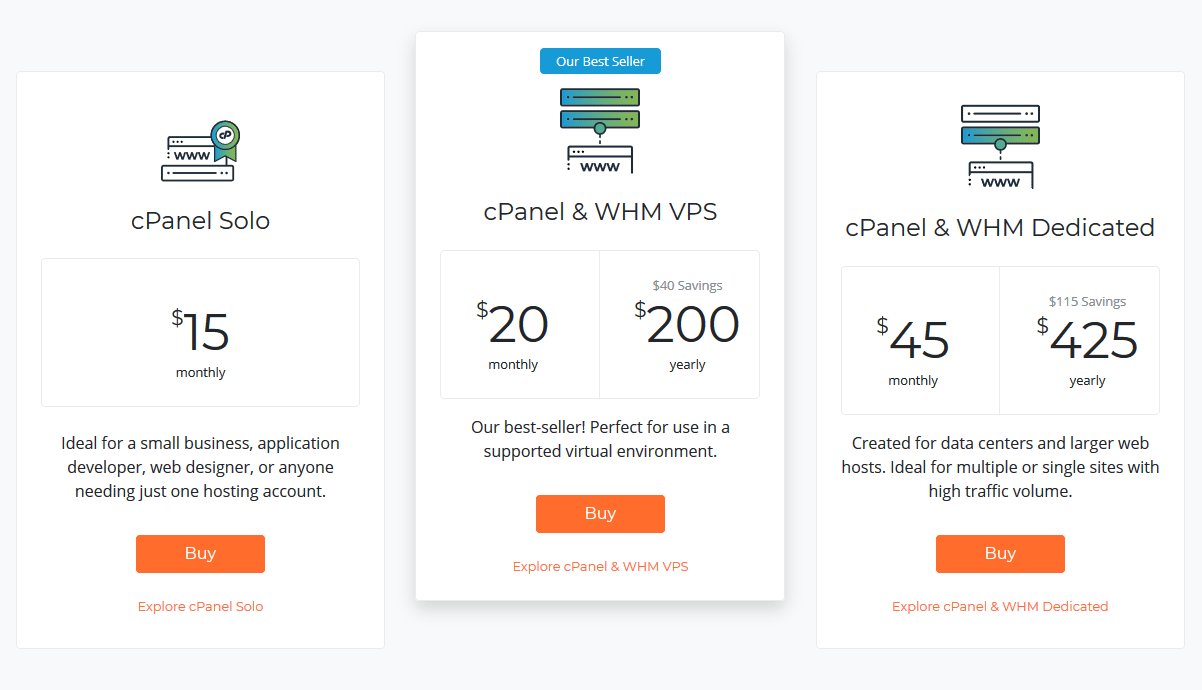The width and height of the screenshot is (1202, 690).
Task: Select the cPanel Solo plan heading
Action: tap(200, 220)
